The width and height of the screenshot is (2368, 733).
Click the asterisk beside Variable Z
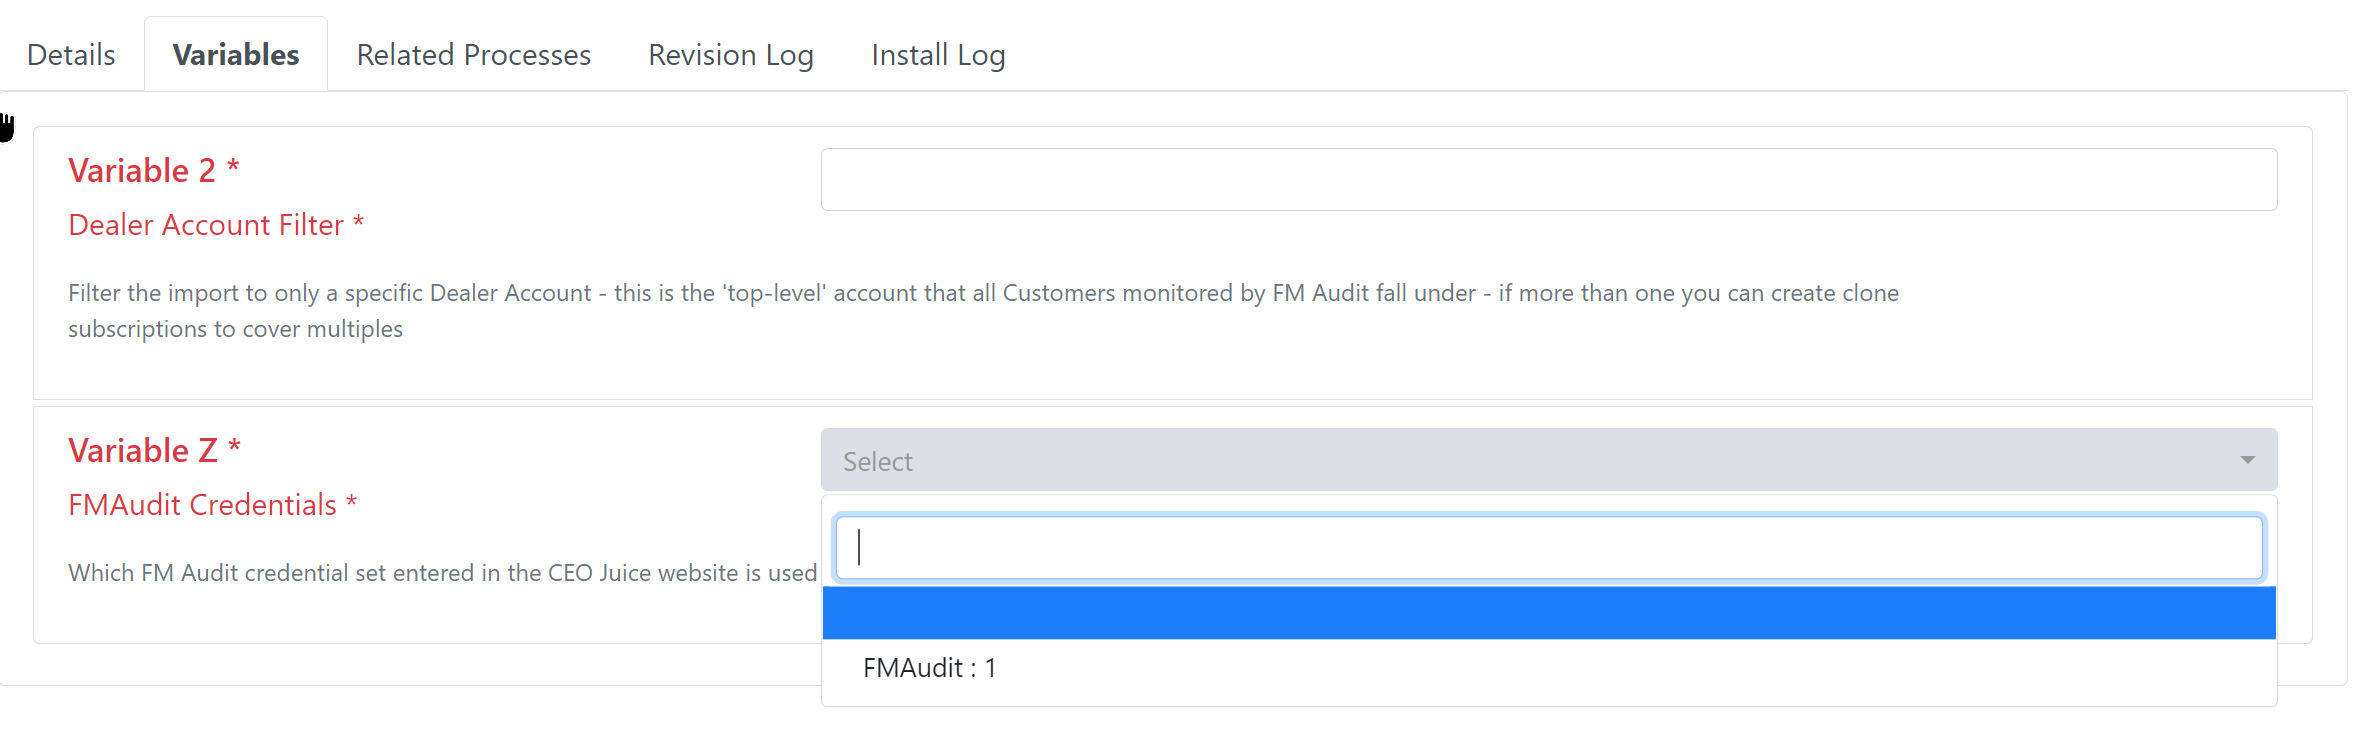click(x=234, y=447)
